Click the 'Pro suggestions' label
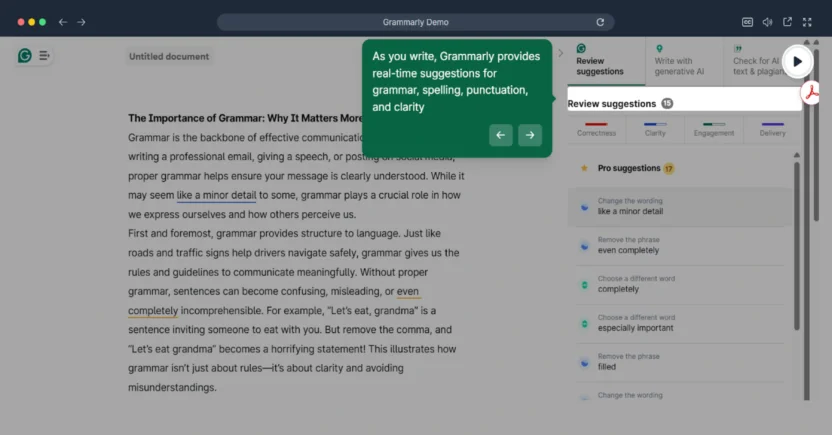Image resolution: width=832 pixels, height=435 pixels. [x=629, y=168]
